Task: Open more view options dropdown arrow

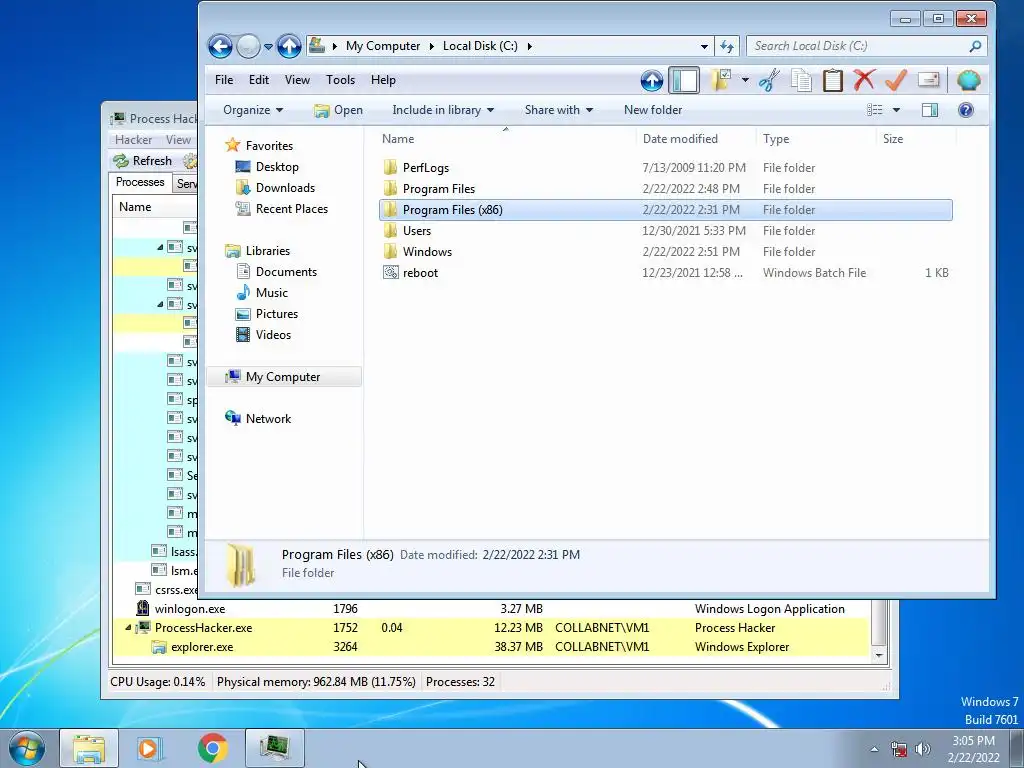Action: point(897,110)
